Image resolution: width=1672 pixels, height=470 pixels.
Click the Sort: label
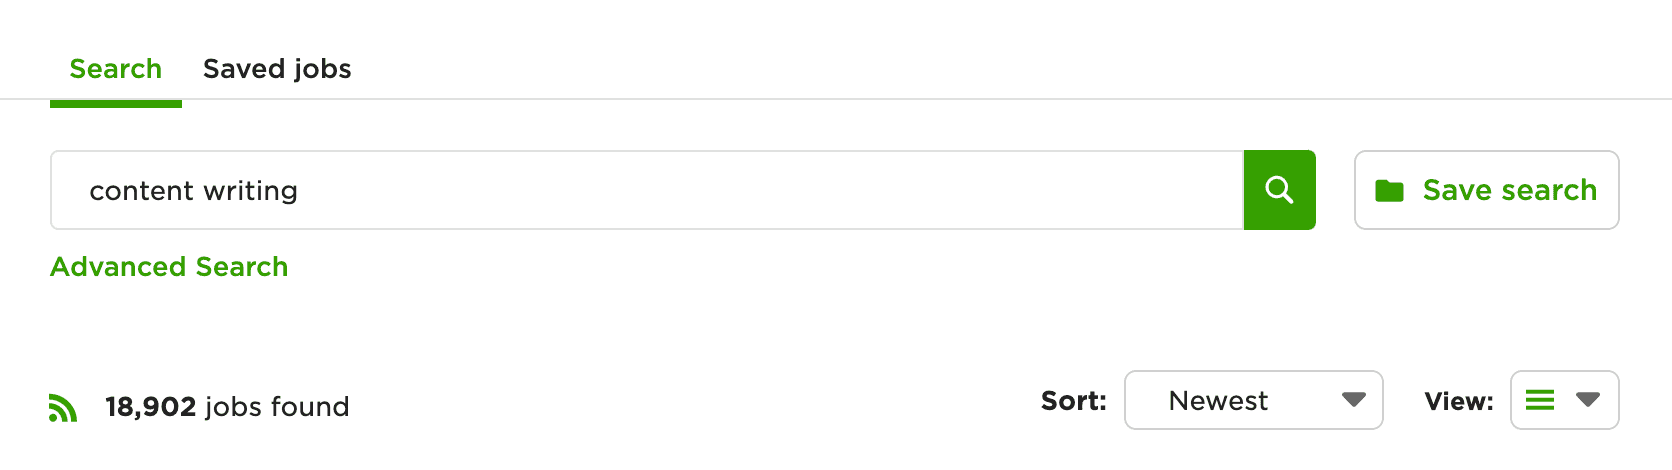(1074, 401)
